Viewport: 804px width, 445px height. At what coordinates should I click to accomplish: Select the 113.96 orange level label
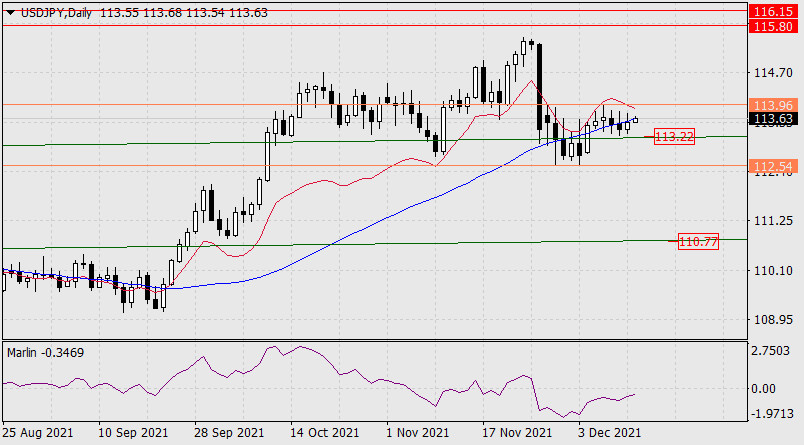(774, 105)
